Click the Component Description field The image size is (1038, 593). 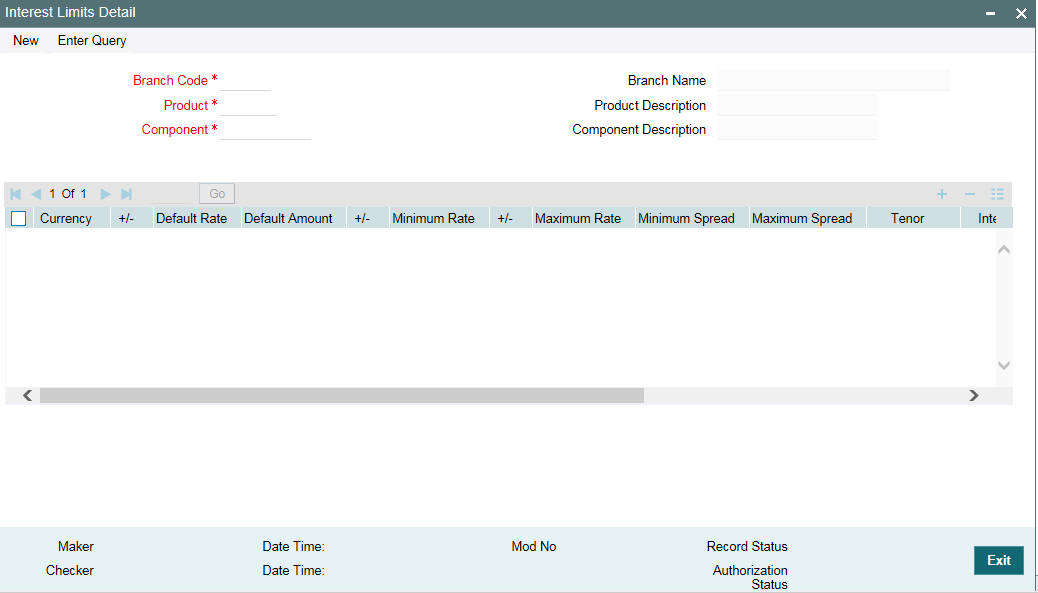[x=797, y=130]
